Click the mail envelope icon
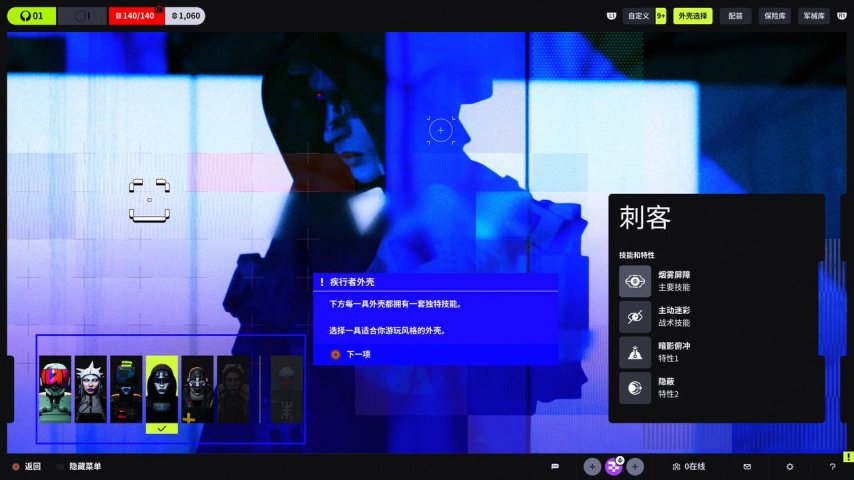The image size is (854, 480). 747,466
